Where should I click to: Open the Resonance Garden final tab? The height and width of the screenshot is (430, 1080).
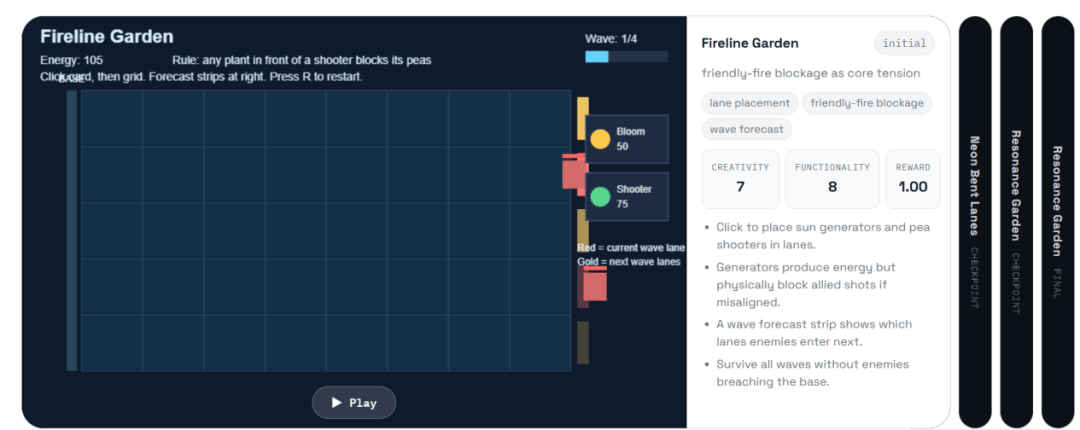click(1057, 222)
